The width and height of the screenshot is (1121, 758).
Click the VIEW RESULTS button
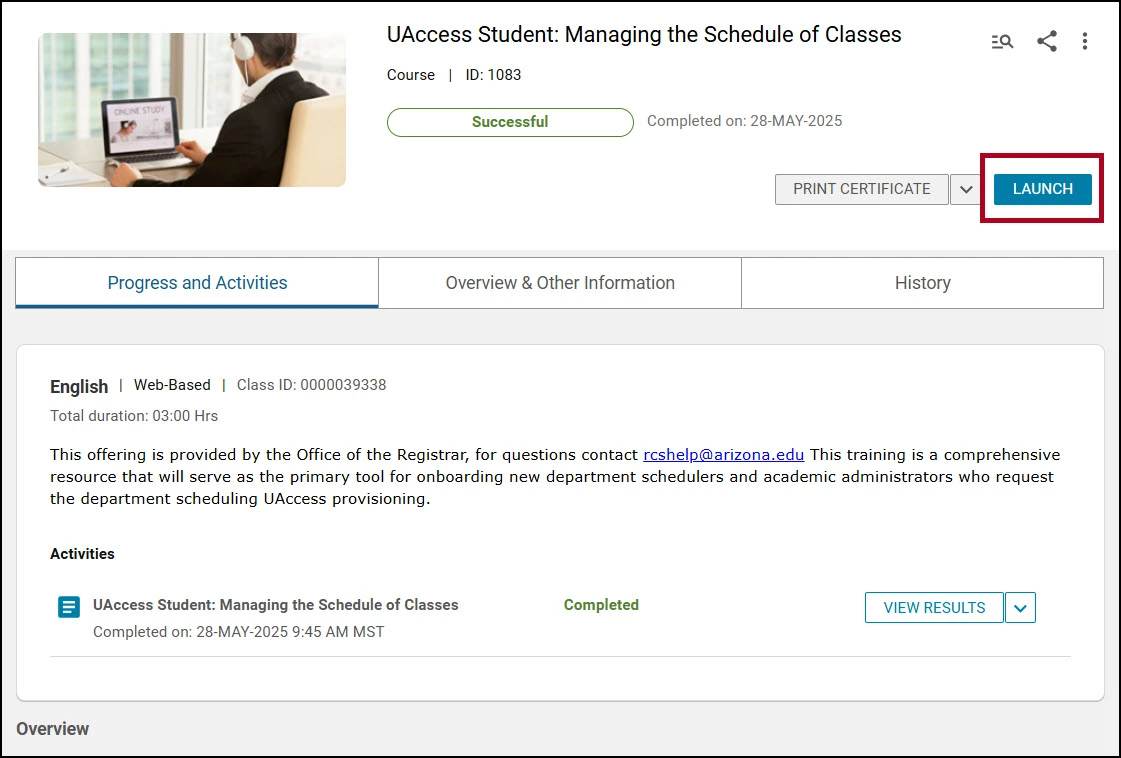[x=934, y=608]
